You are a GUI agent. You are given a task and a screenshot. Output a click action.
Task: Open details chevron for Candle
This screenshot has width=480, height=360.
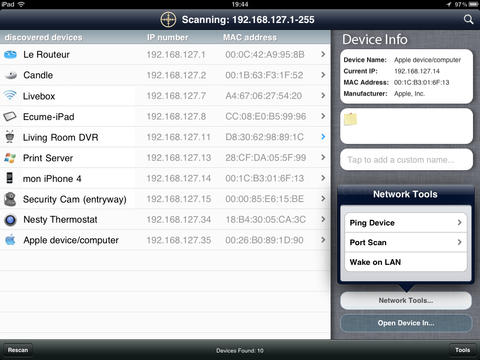pos(323,75)
